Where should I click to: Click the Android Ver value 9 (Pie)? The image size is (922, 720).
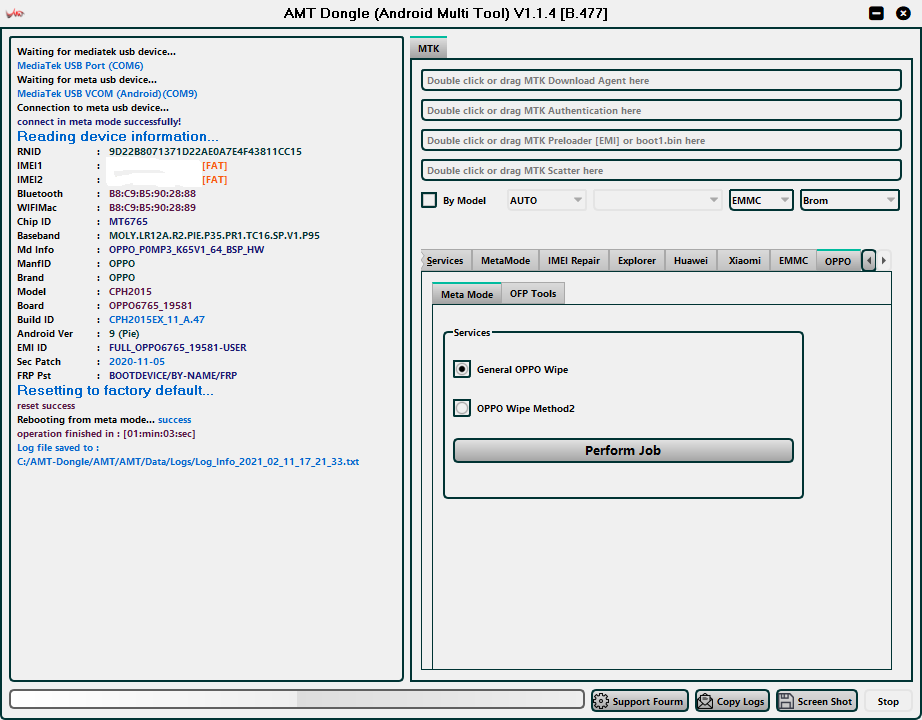124,334
